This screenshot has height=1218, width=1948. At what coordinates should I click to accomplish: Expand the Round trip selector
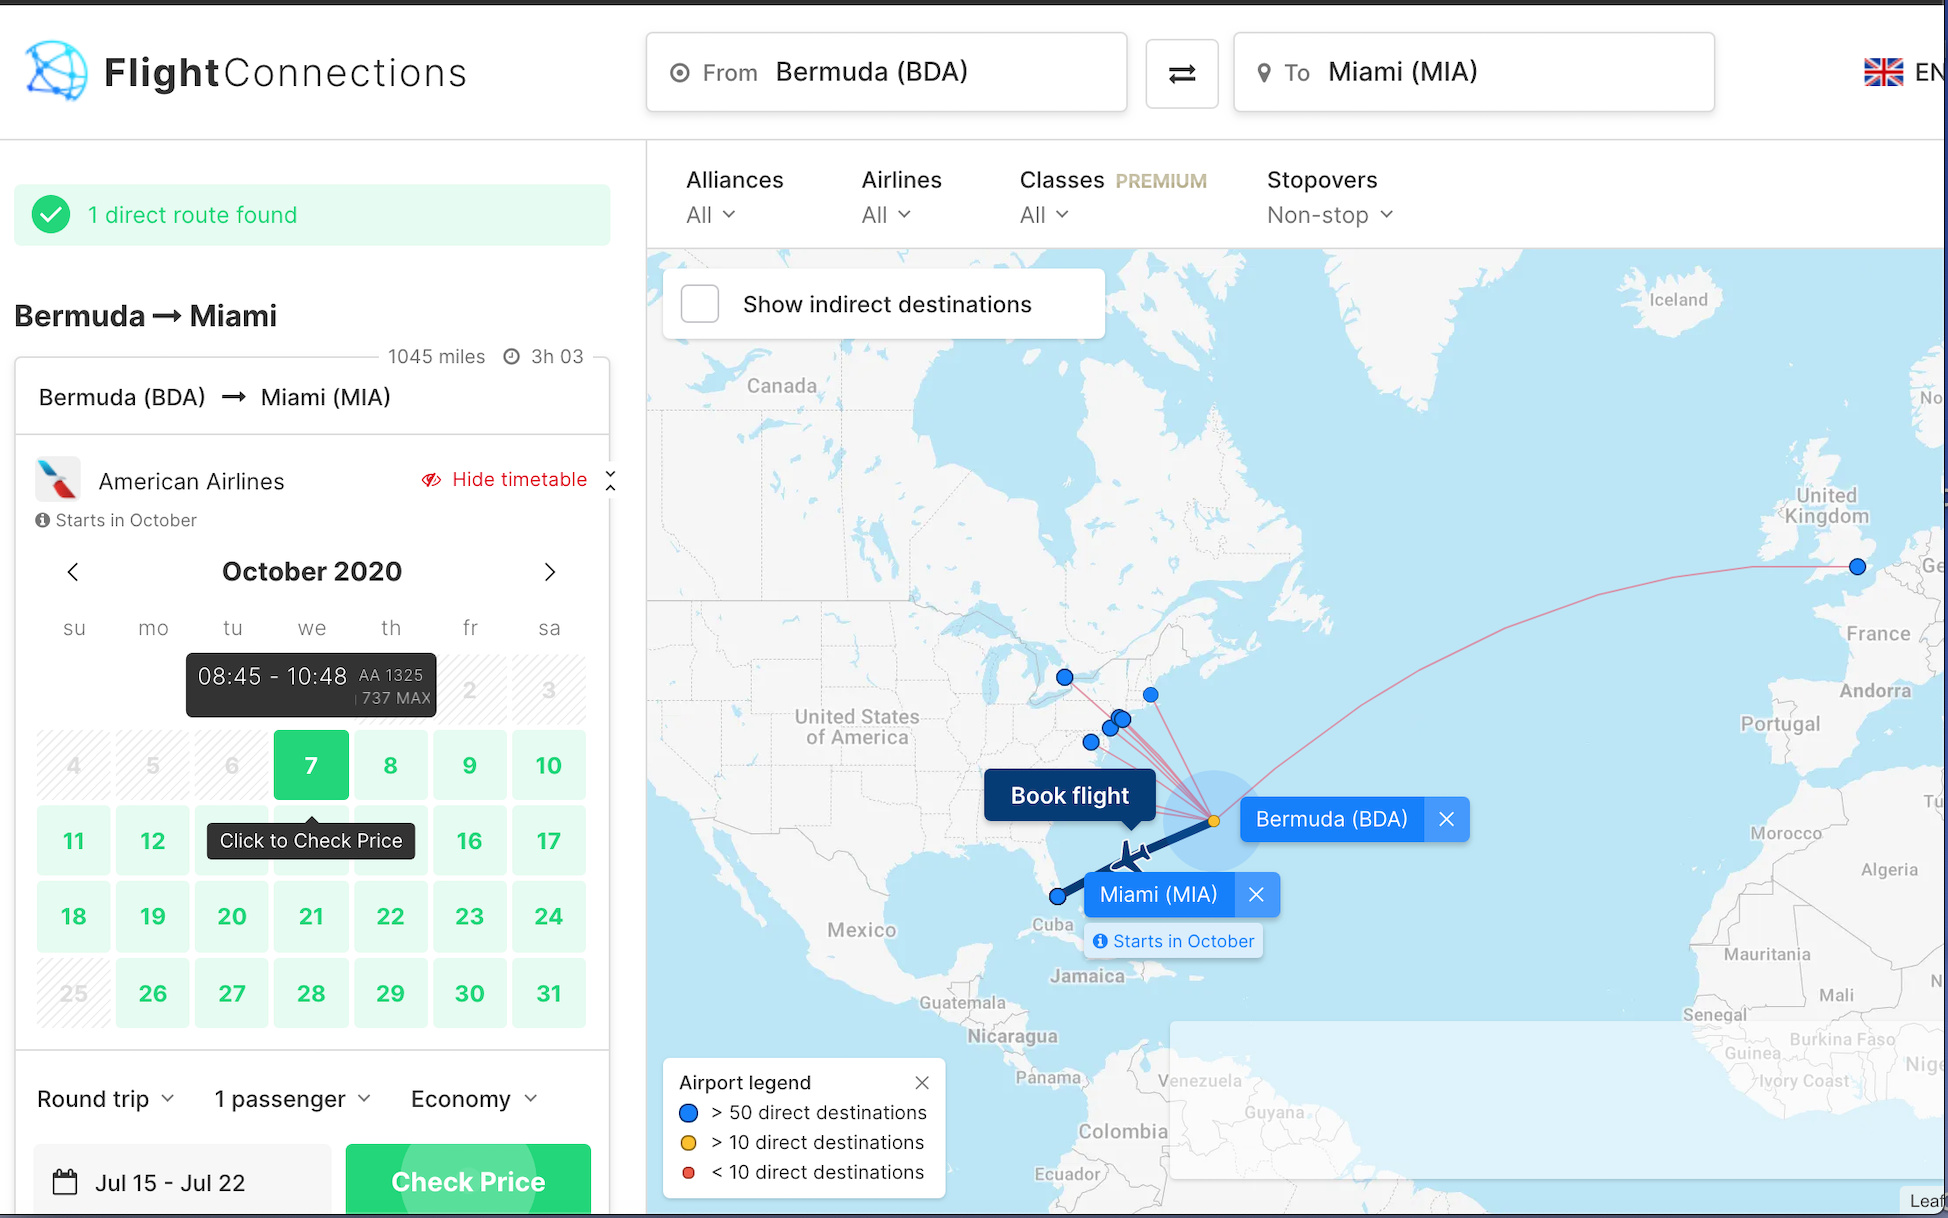pyautogui.click(x=105, y=1099)
